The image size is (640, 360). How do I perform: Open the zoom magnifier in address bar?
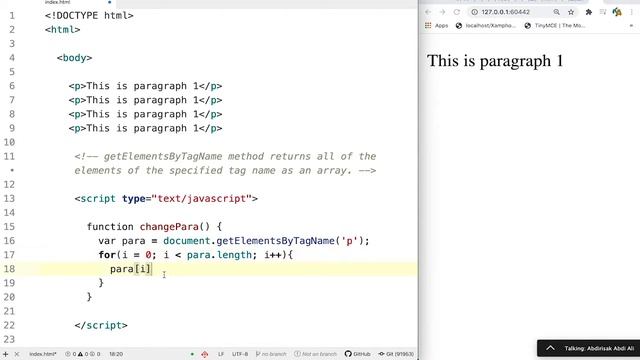(x=556, y=12)
